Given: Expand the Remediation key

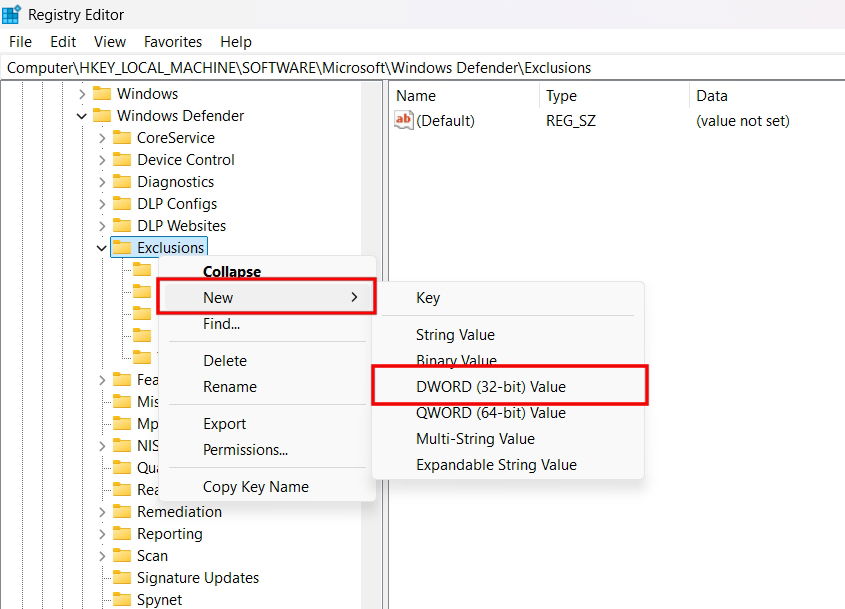Looking at the screenshot, I should pyautogui.click(x=100, y=511).
